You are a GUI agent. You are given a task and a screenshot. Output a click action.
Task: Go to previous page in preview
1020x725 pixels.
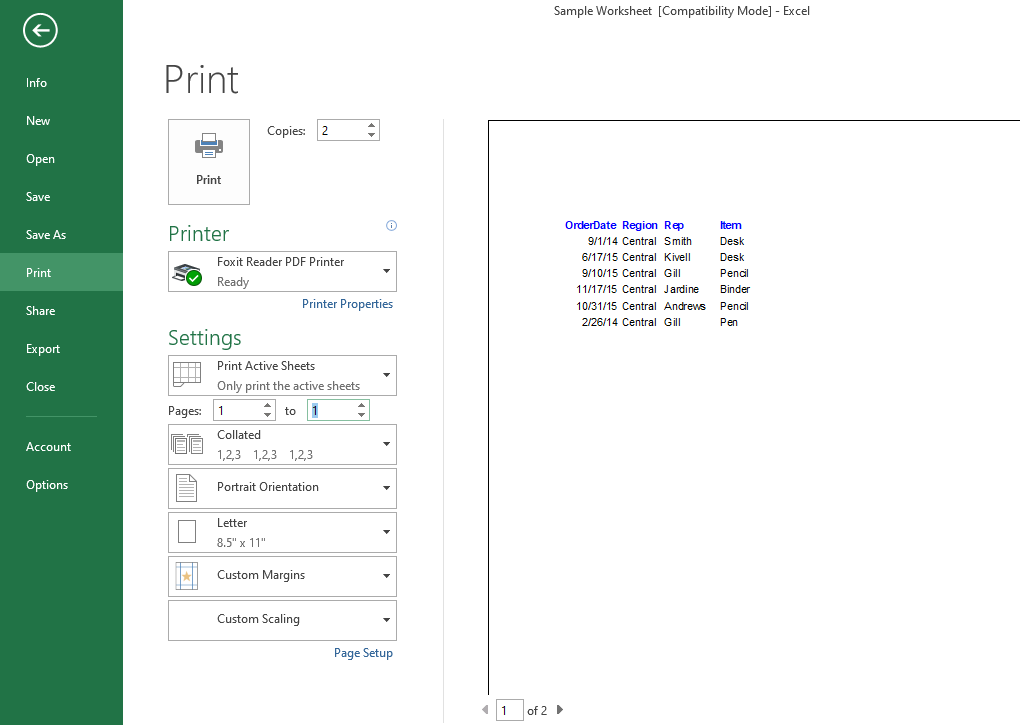[486, 710]
